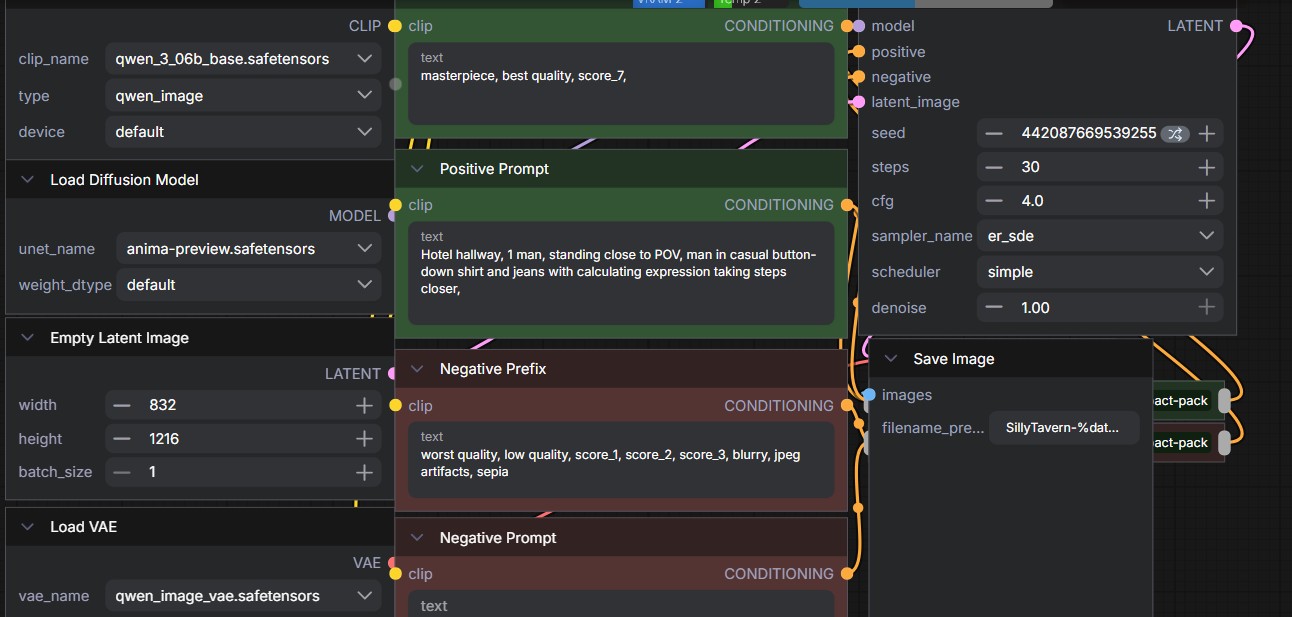Increase cfg with the plus icon
This screenshot has height=617, width=1292.
[x=1207, y=201]
